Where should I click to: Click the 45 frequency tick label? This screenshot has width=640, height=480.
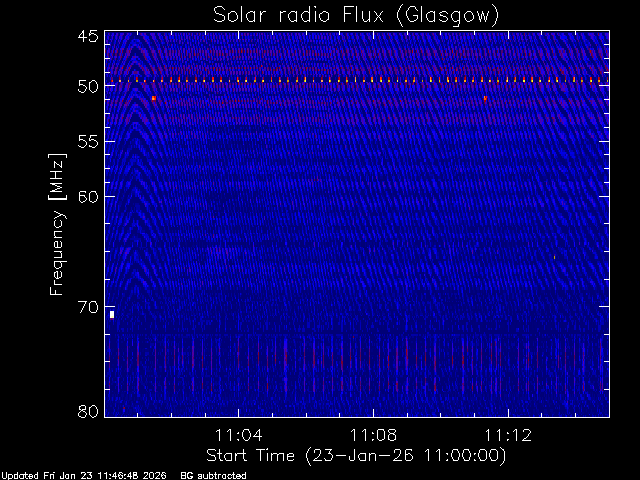88,36
